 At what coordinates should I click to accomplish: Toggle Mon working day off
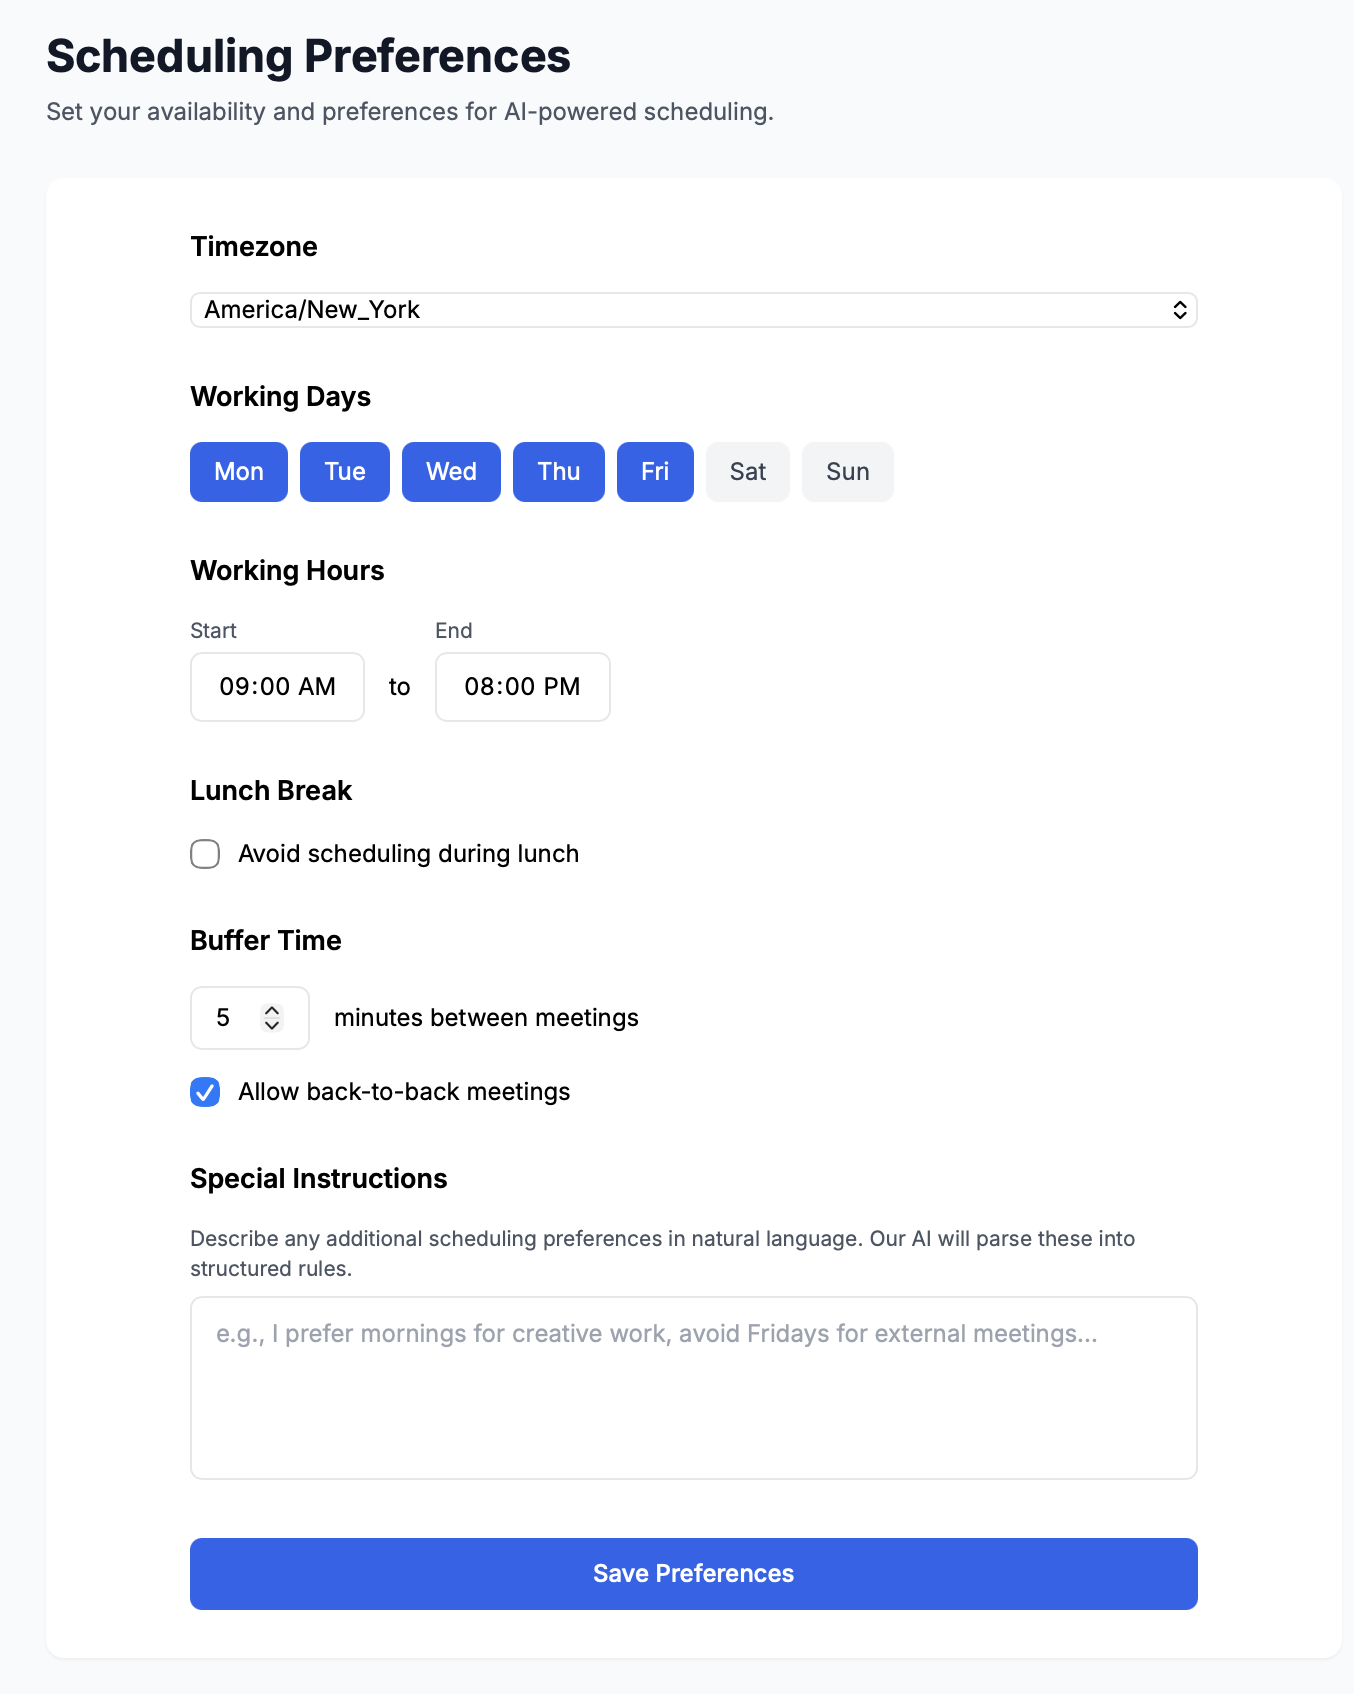click(x=239, y=472)
